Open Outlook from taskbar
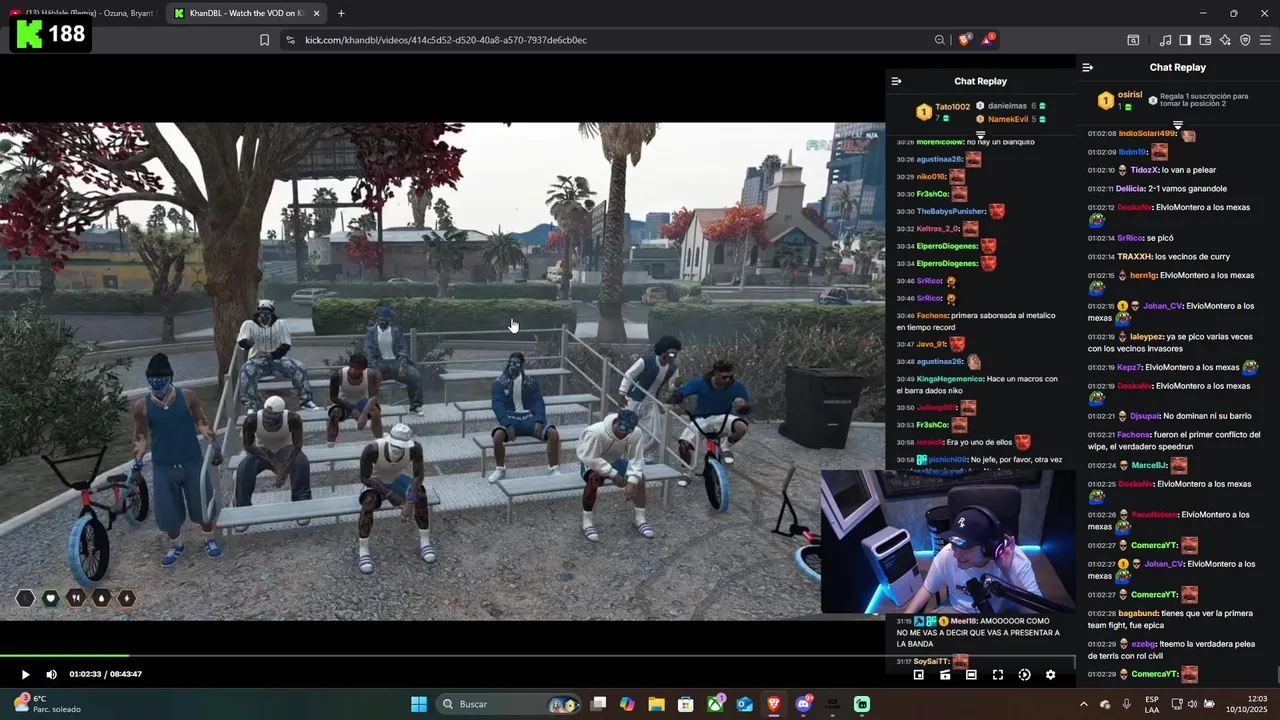 point(744,704)
